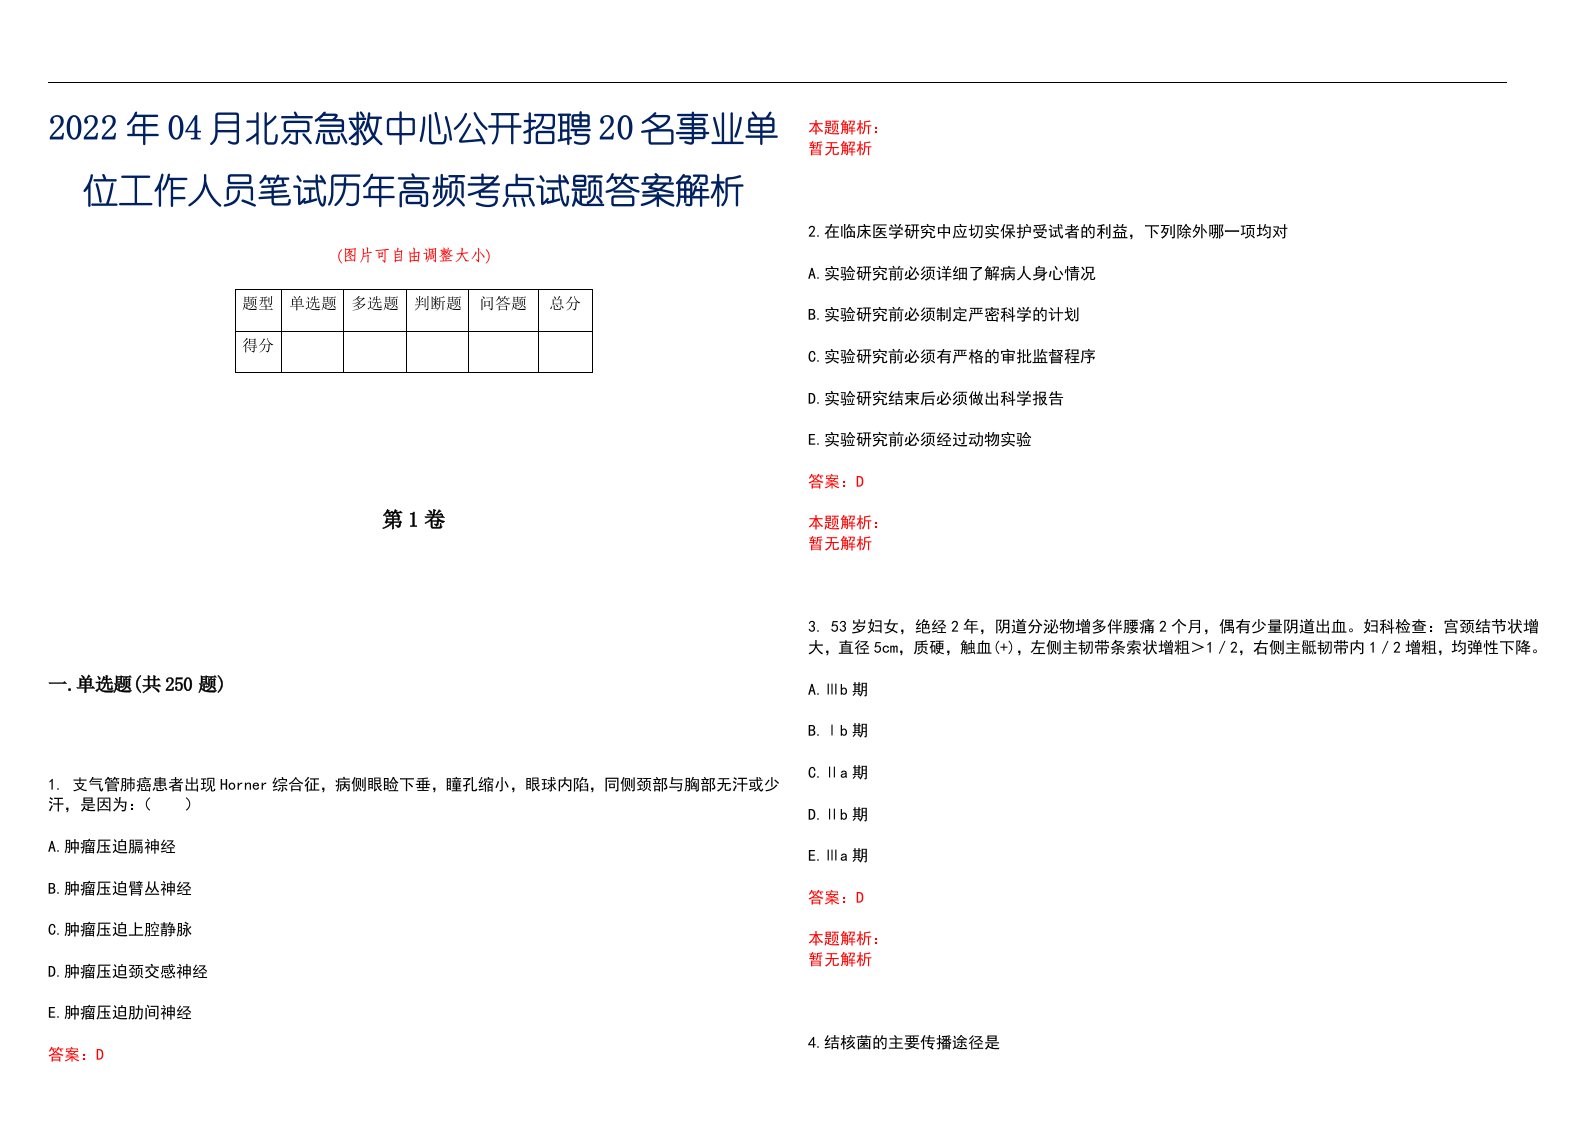Screen dimensions: 1587x1122
Task: Click the '本题解析：' label under question 3
Action: click(x=844, y=939)
